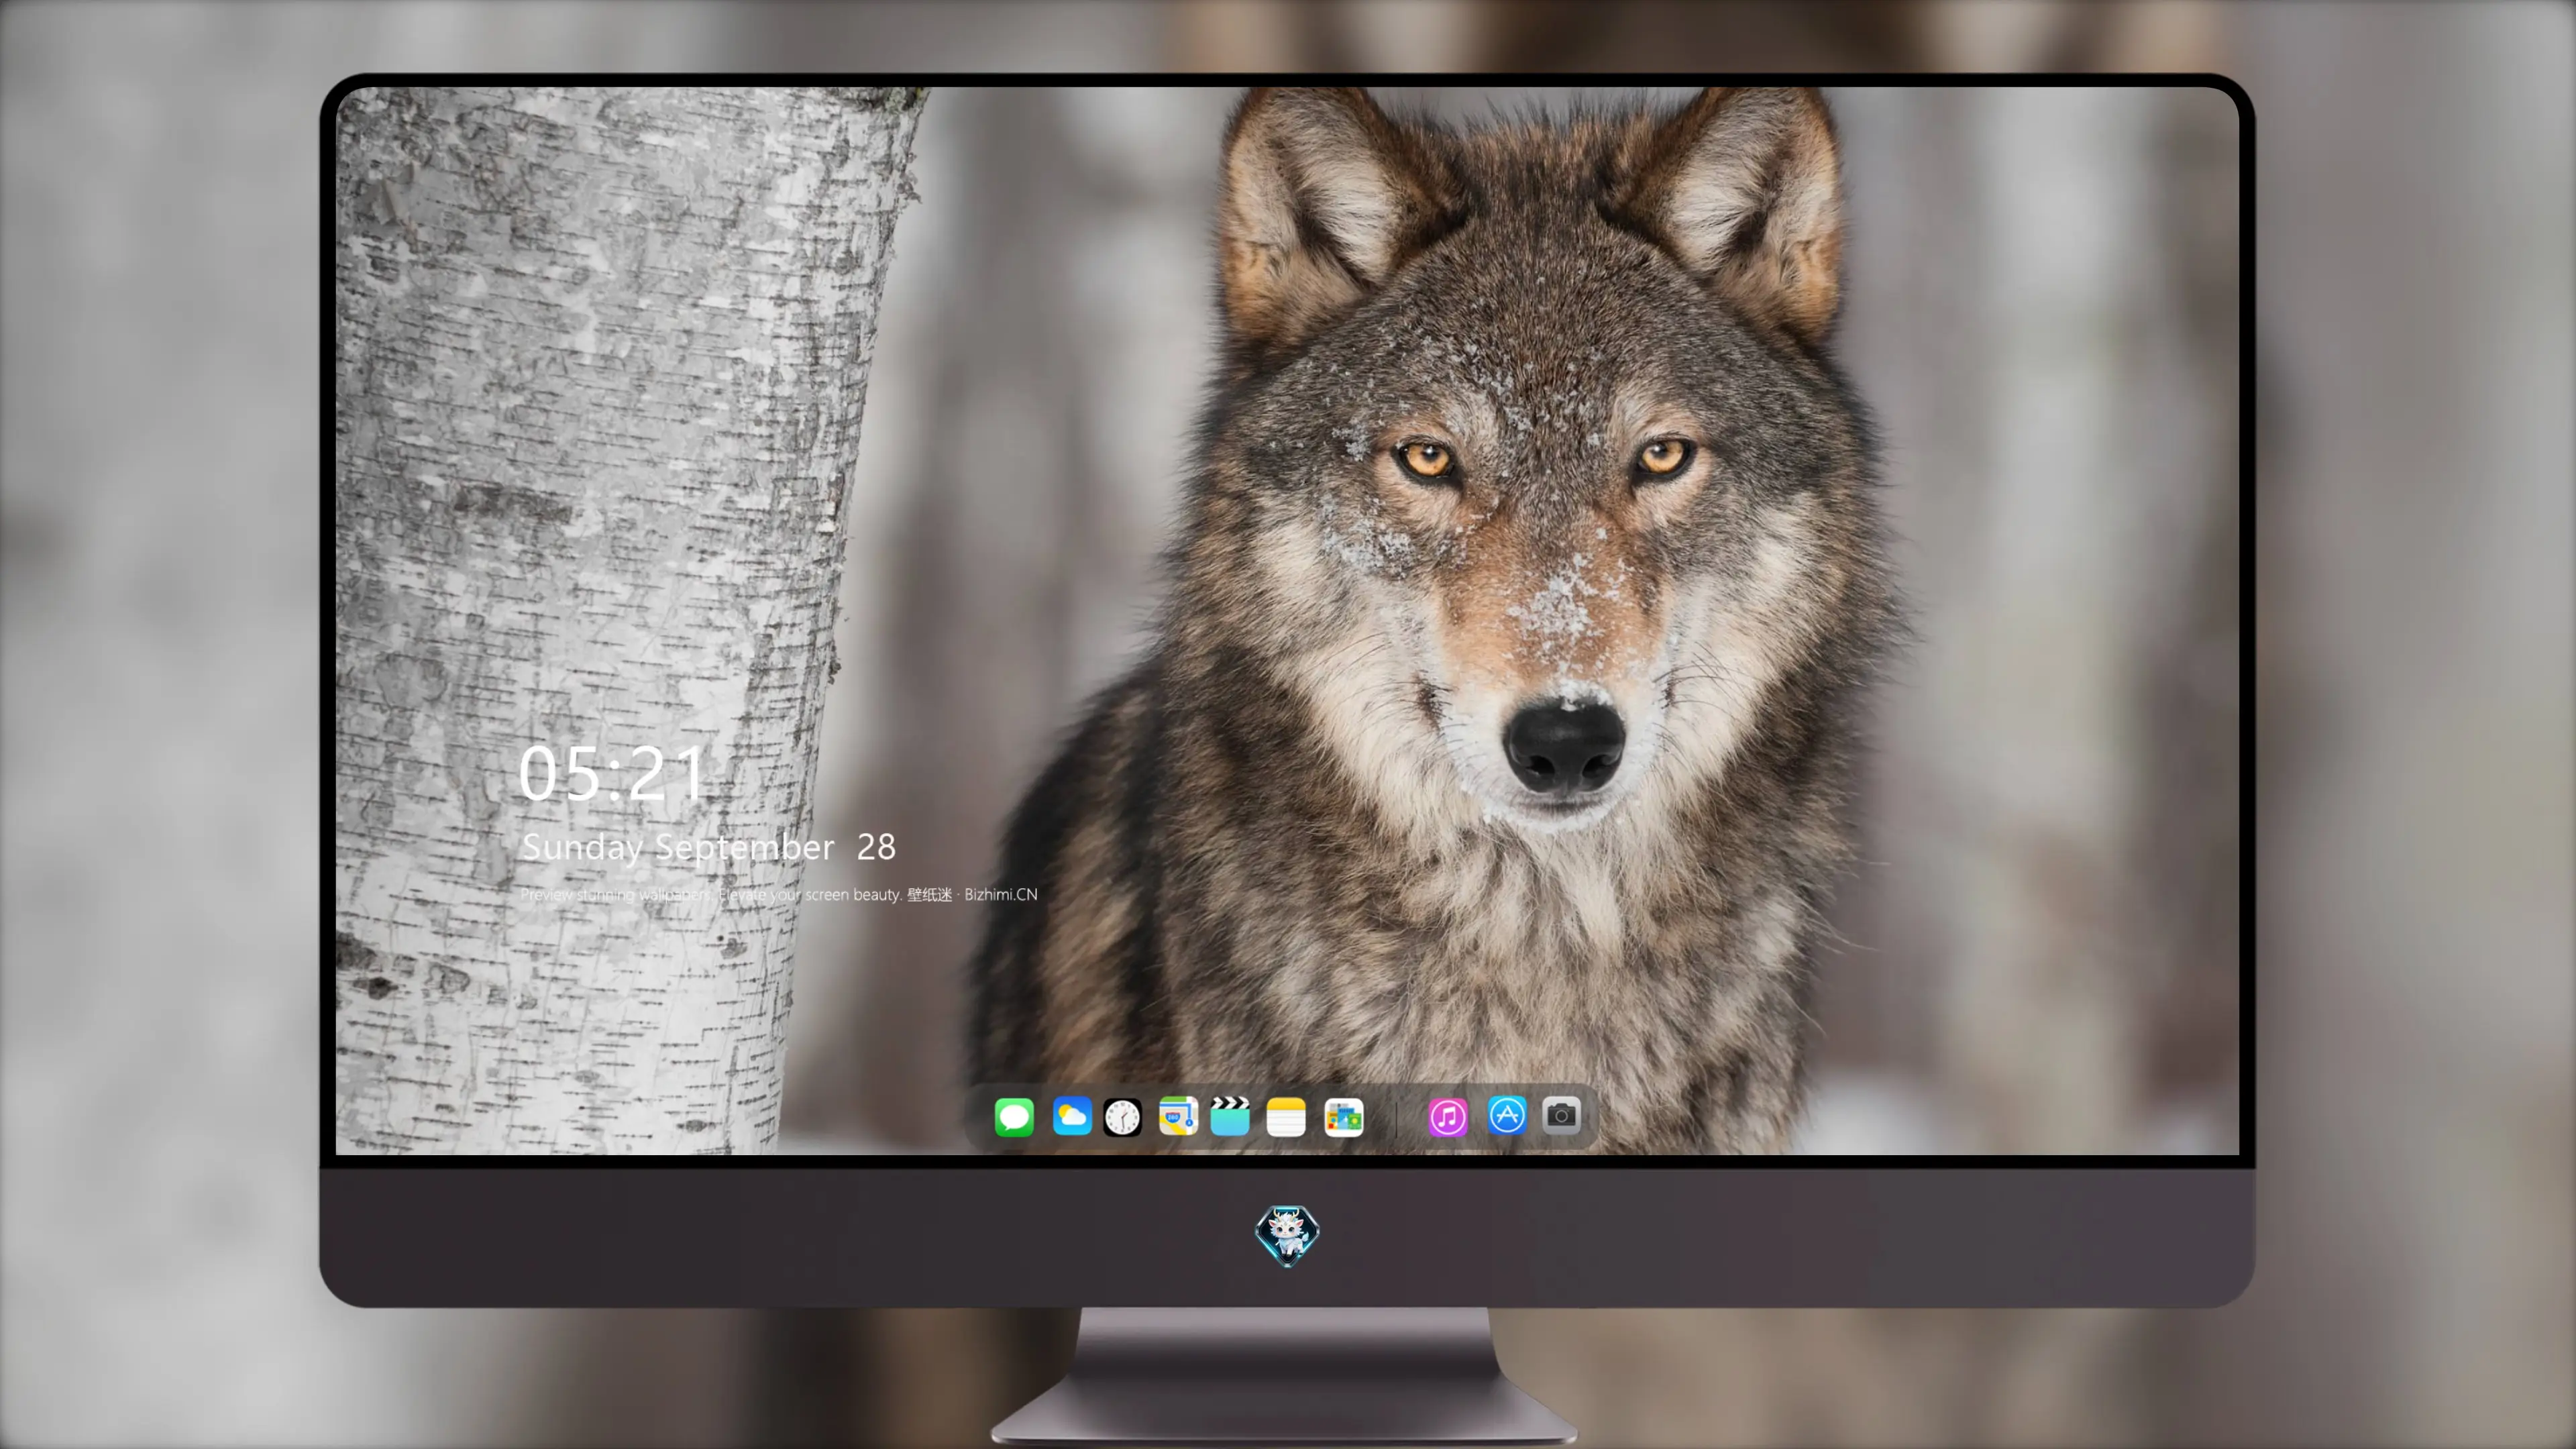This screenshot has height=1449, width=2576.
Task: Open the Camera app in the dock
Action: point(1561,1115)
